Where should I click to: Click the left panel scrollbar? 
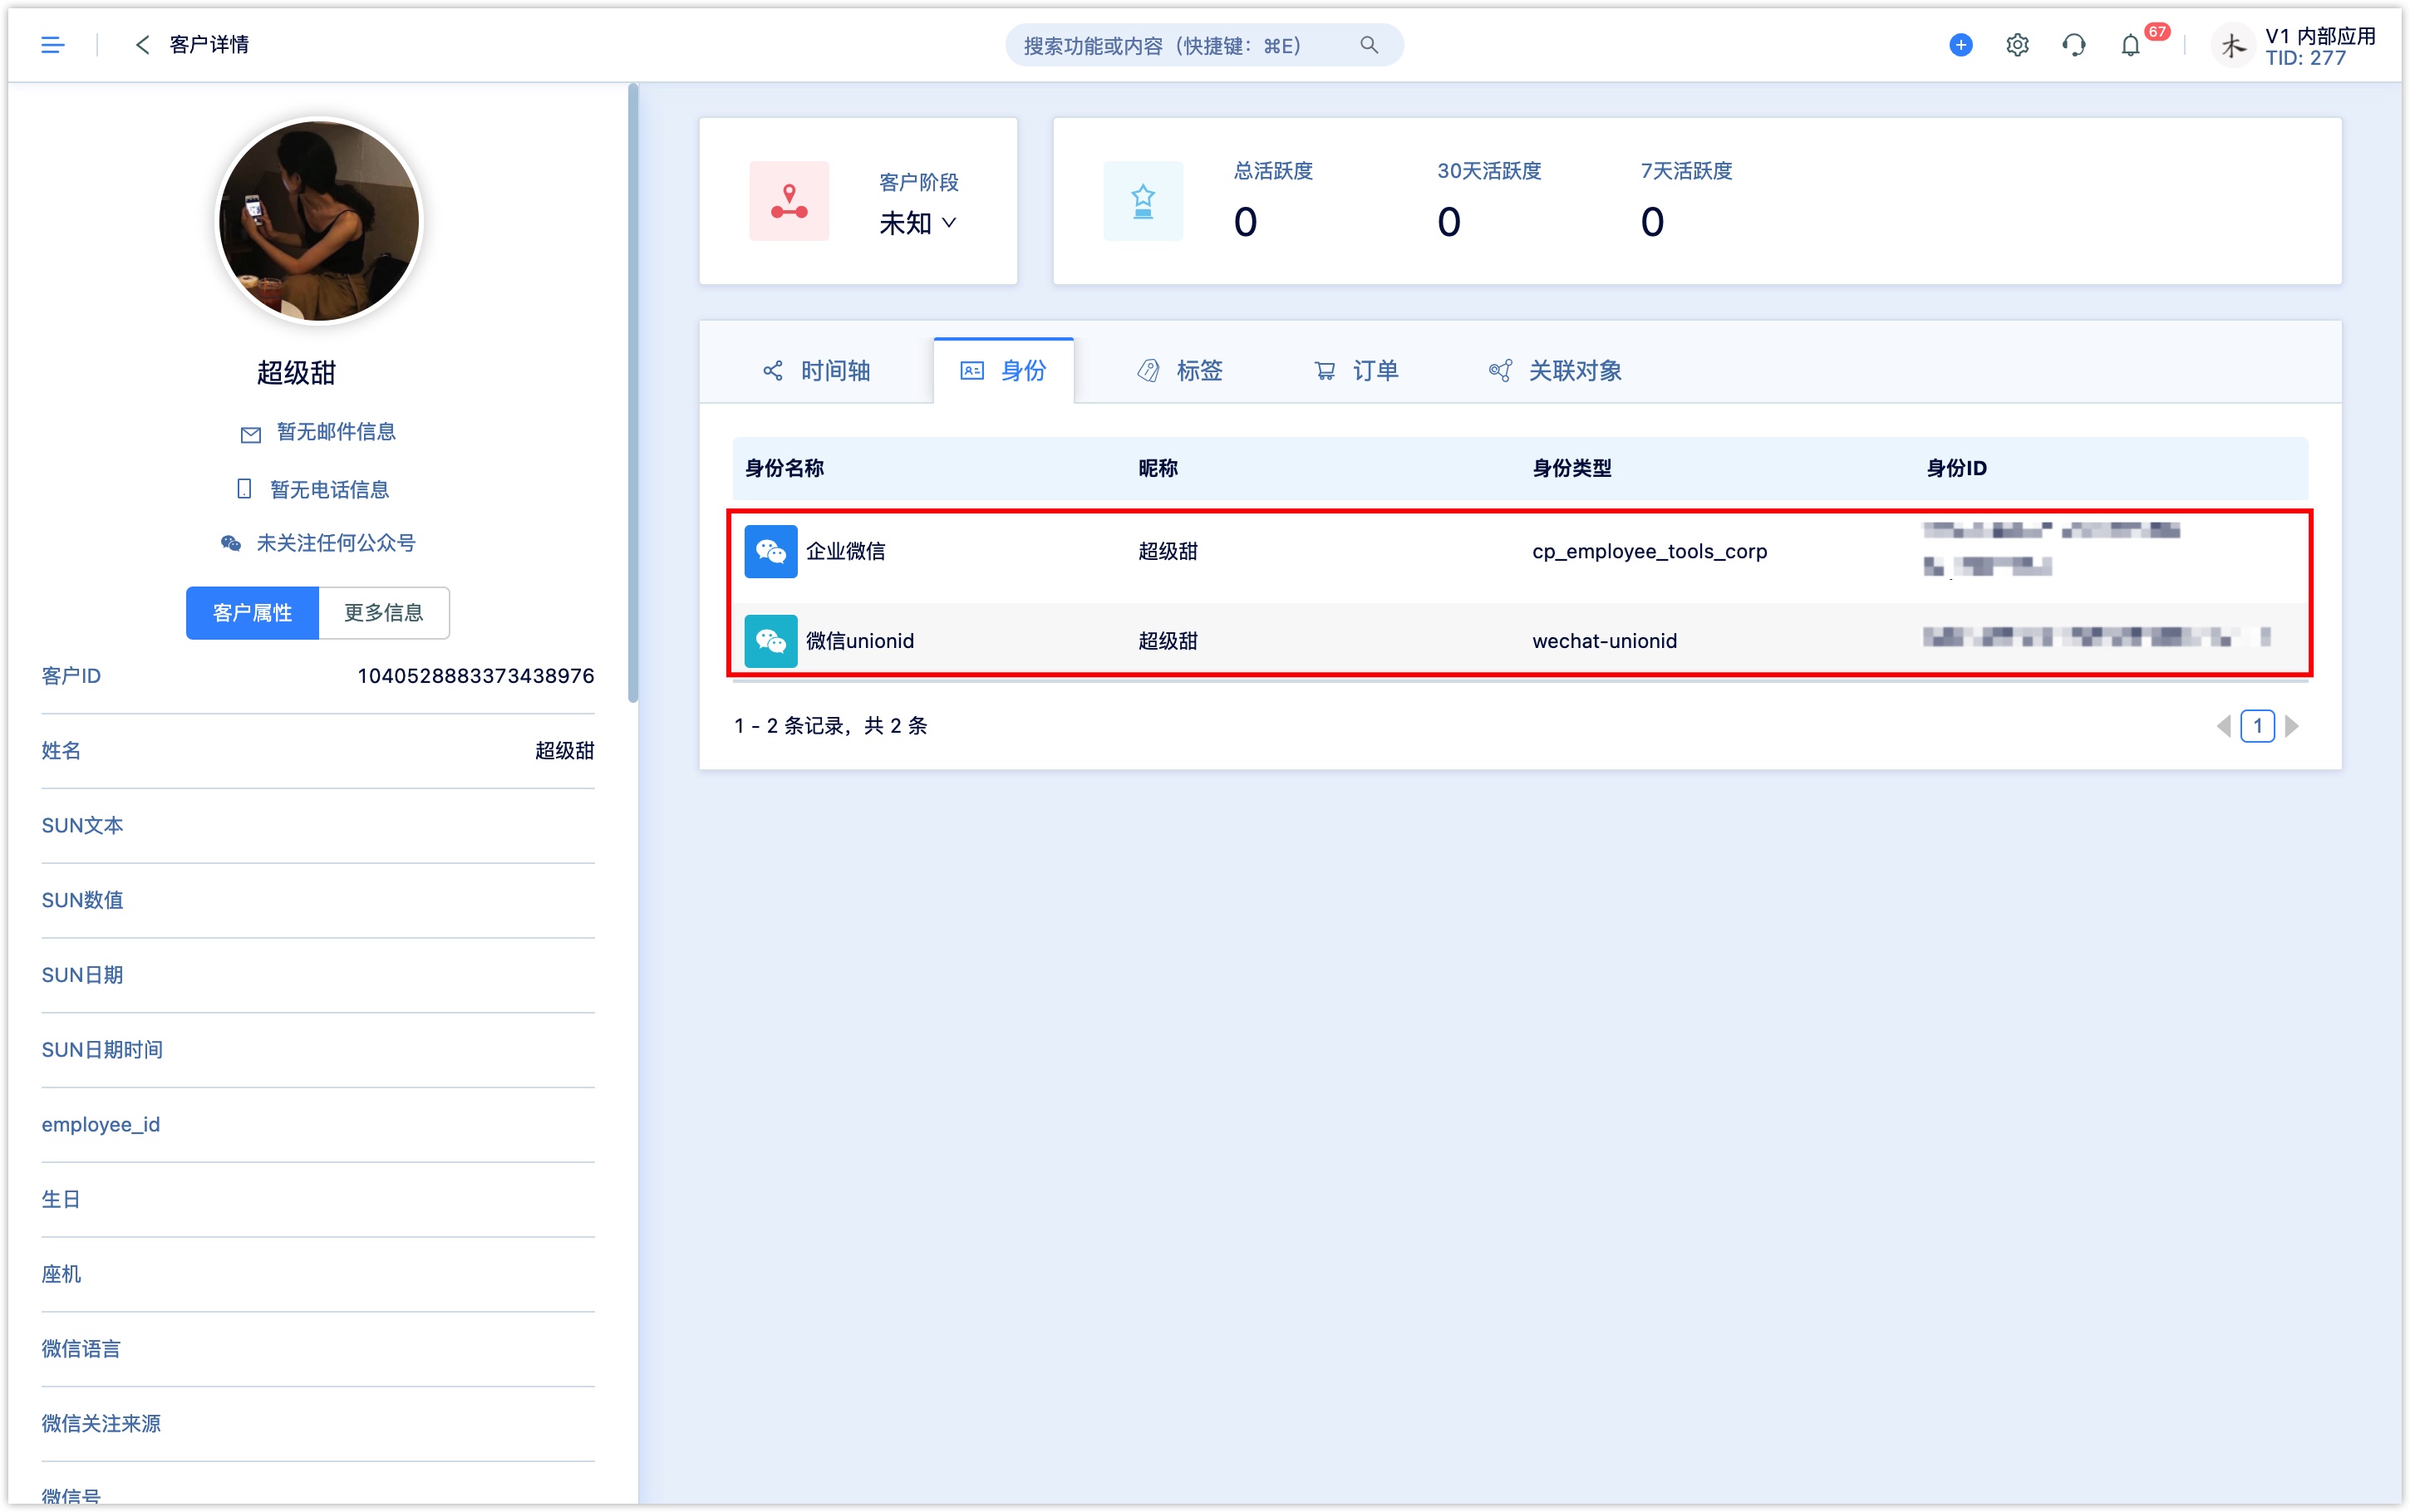pos(632,394)
